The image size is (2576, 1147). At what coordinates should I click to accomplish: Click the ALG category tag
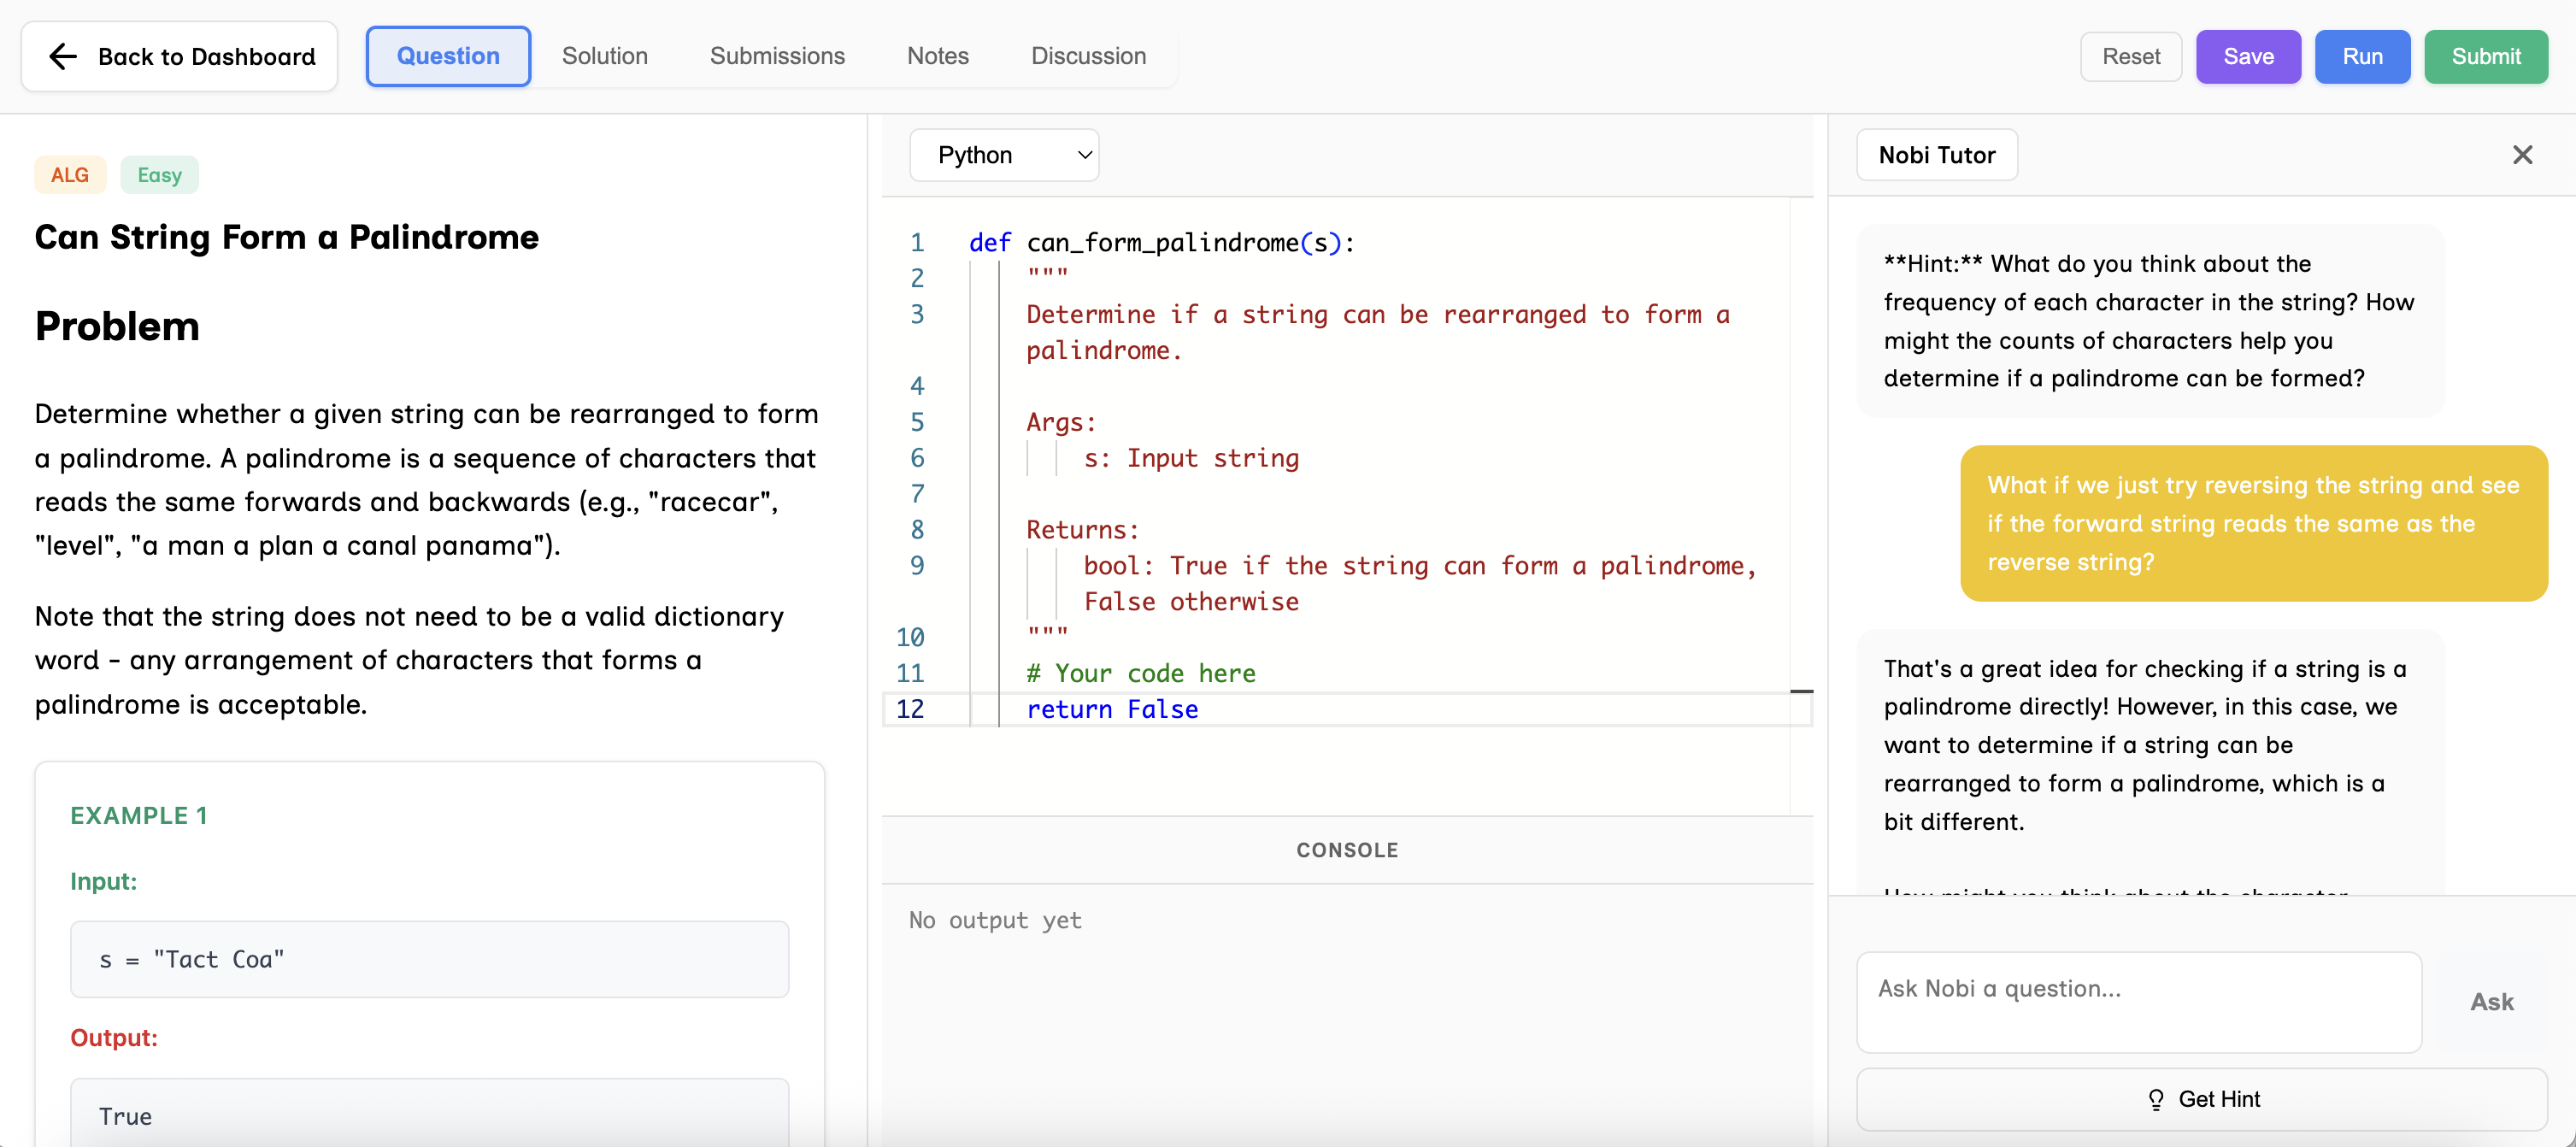click(x=70, y=175)
